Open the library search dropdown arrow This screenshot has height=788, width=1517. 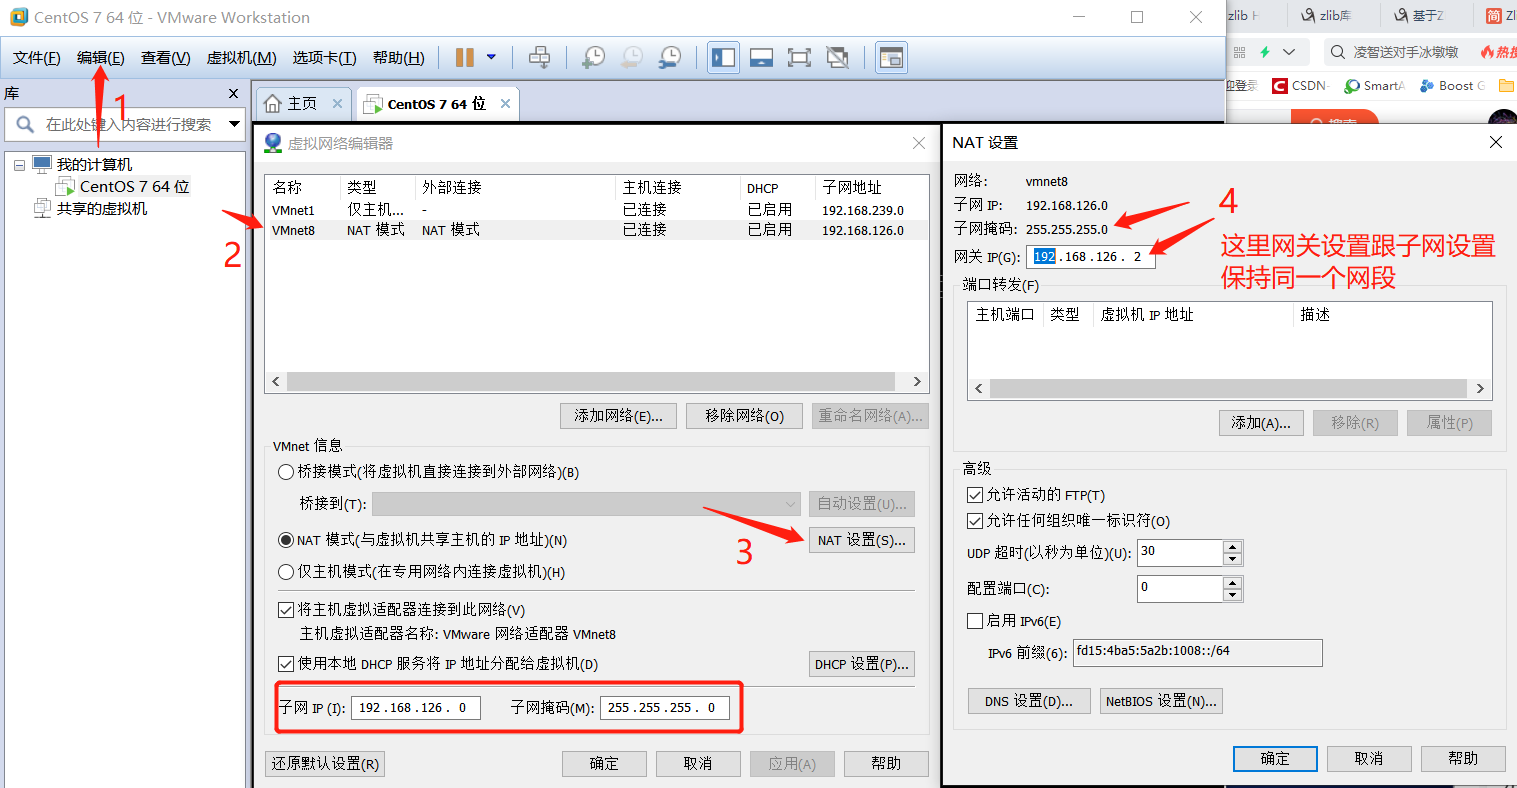(235, 124)
